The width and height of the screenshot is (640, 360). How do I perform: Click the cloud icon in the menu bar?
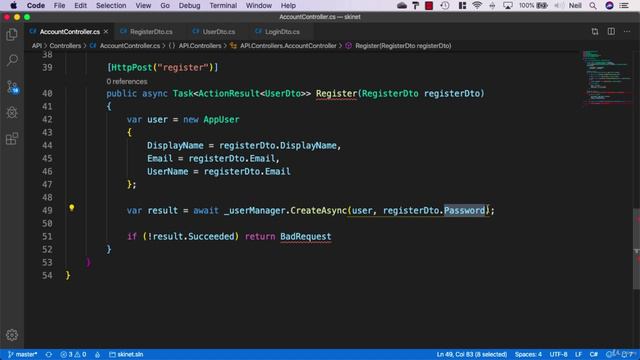[x=402, y=6]
